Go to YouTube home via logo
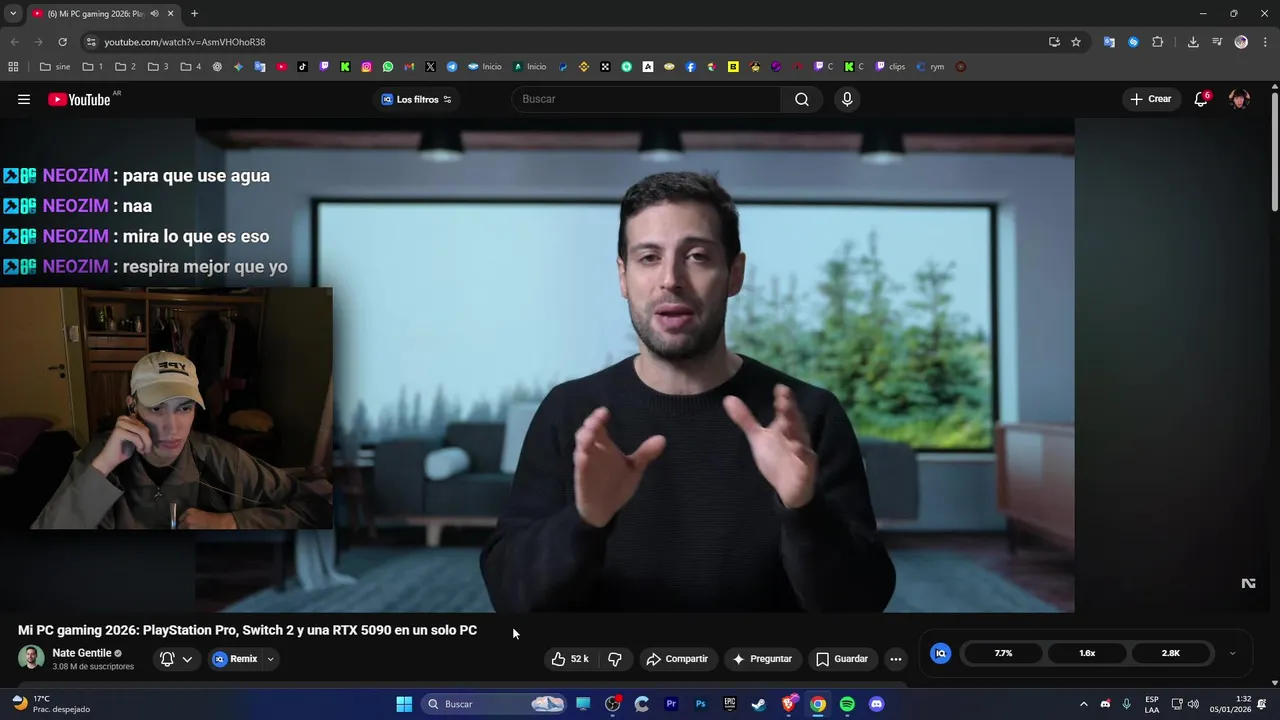 point(79,99)
